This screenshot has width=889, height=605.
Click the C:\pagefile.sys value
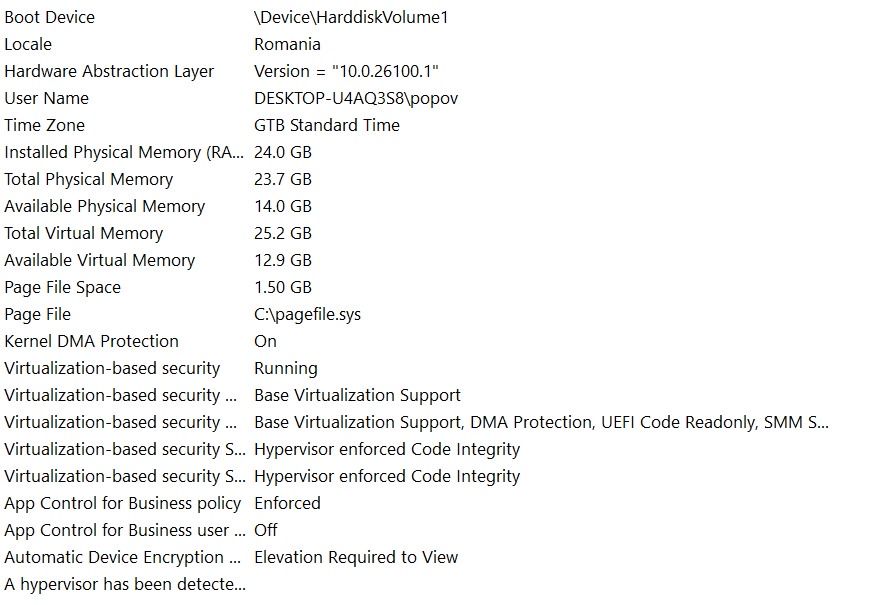click(x=307, y=314)
